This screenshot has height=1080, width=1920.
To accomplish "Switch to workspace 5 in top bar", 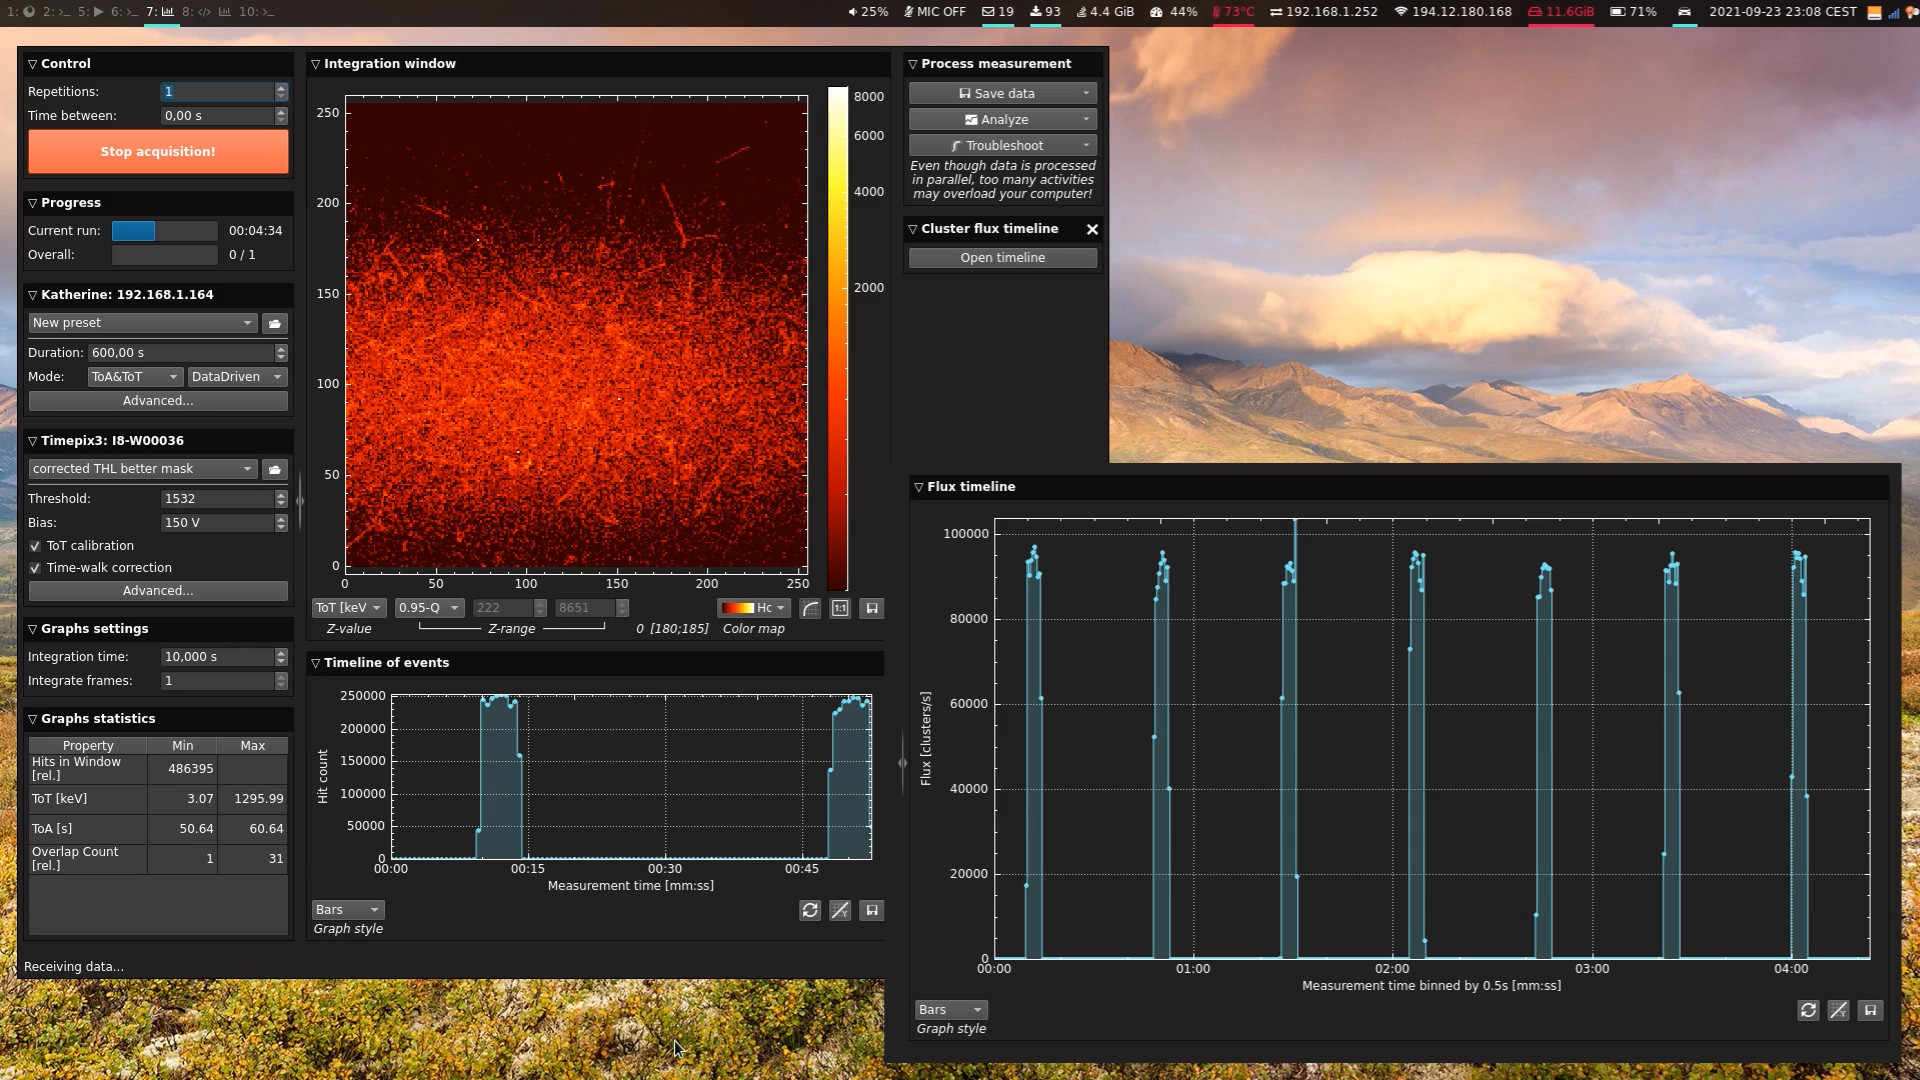I will (90, 12).
